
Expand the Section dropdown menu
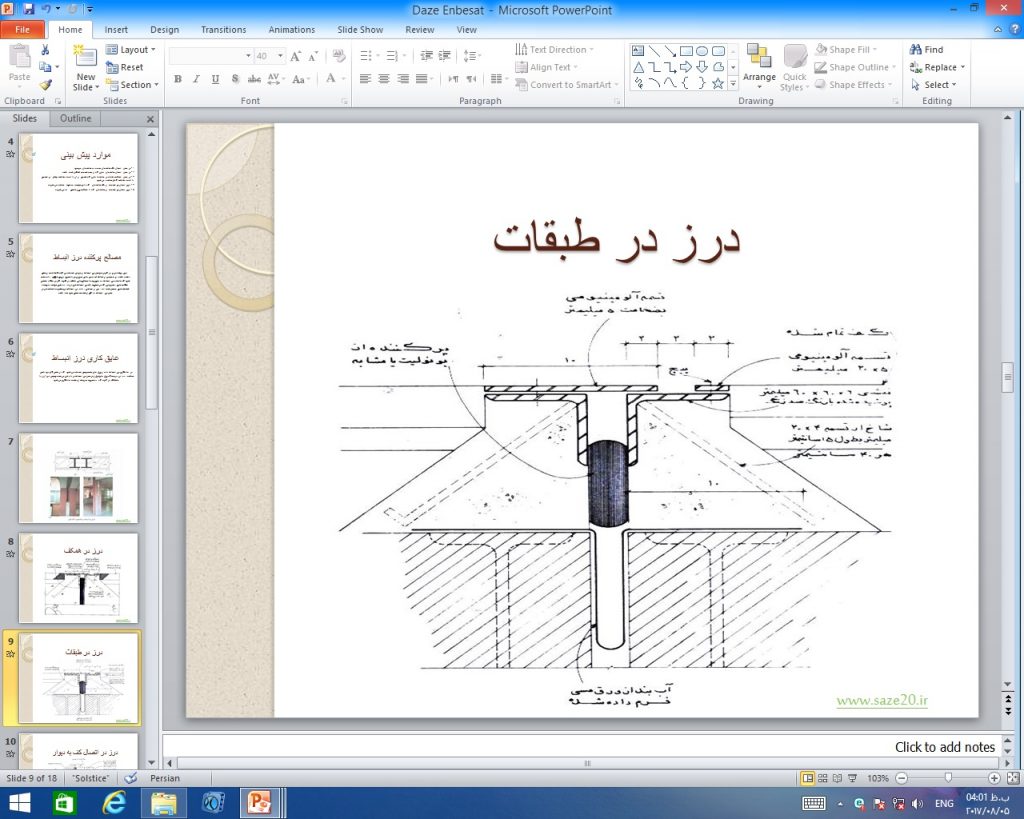[x=131, y=85]
